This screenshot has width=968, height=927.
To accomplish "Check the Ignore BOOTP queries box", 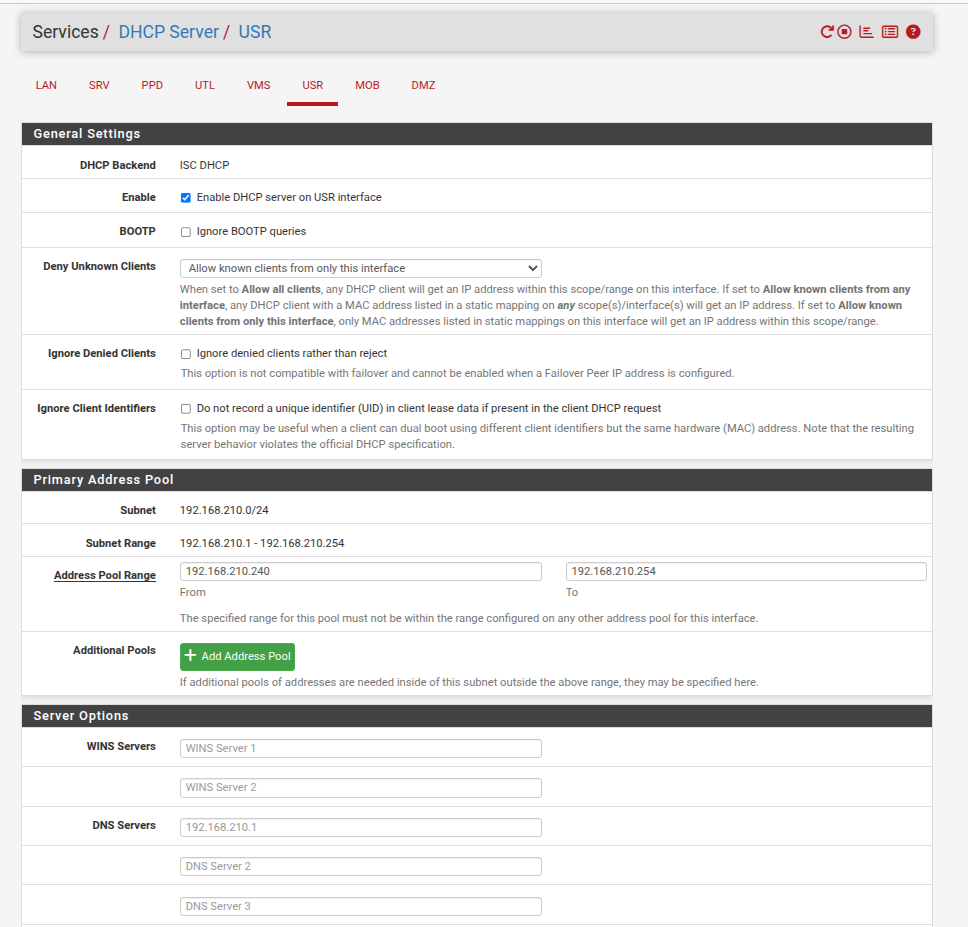I will [186, 232].
